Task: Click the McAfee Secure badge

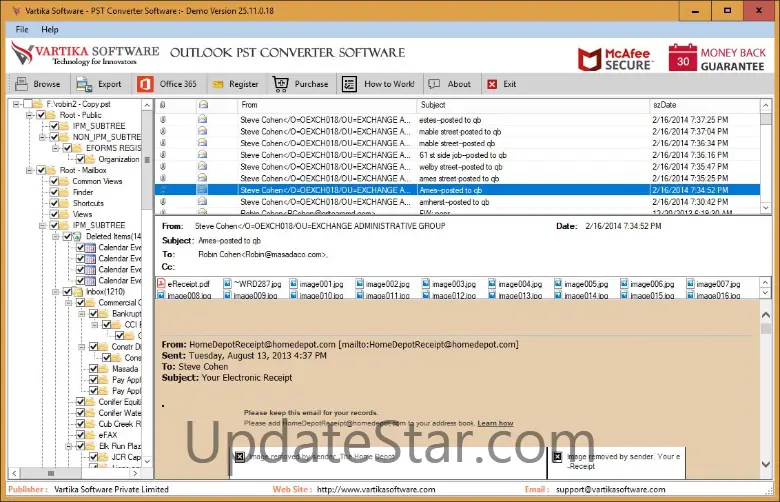Action: click(615, 59)
